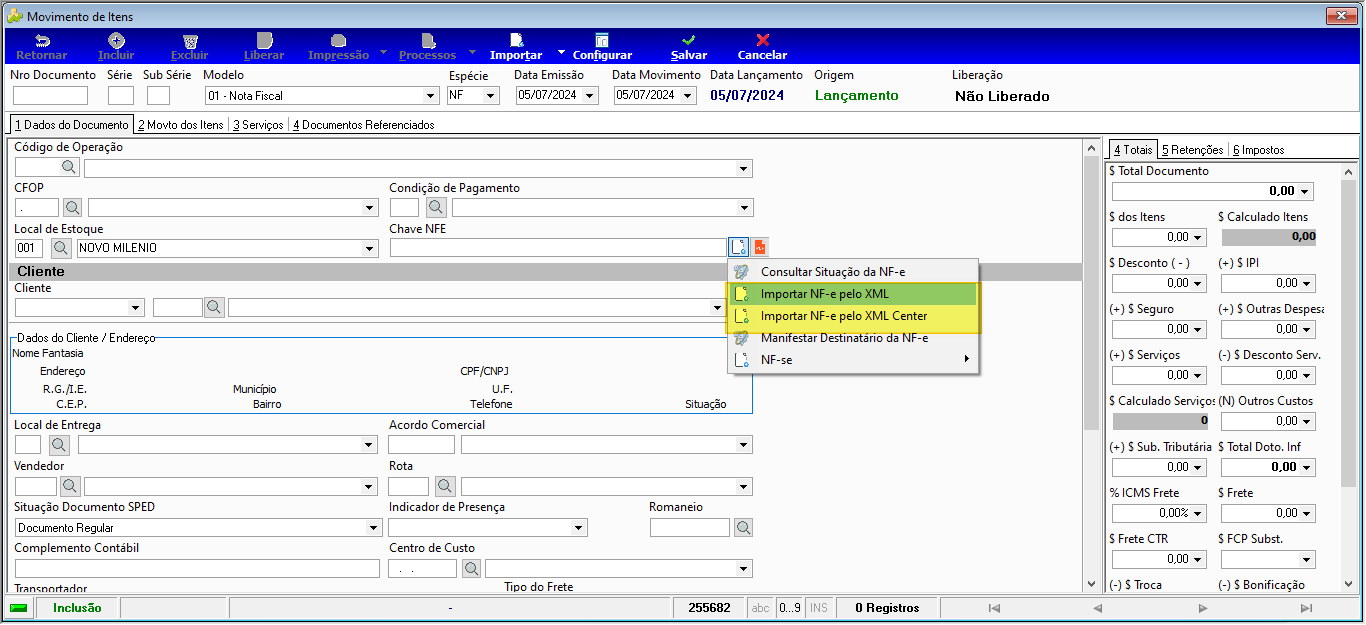Select Importar NF-e pelo XML Center
1366x625 pixels.
853,316
